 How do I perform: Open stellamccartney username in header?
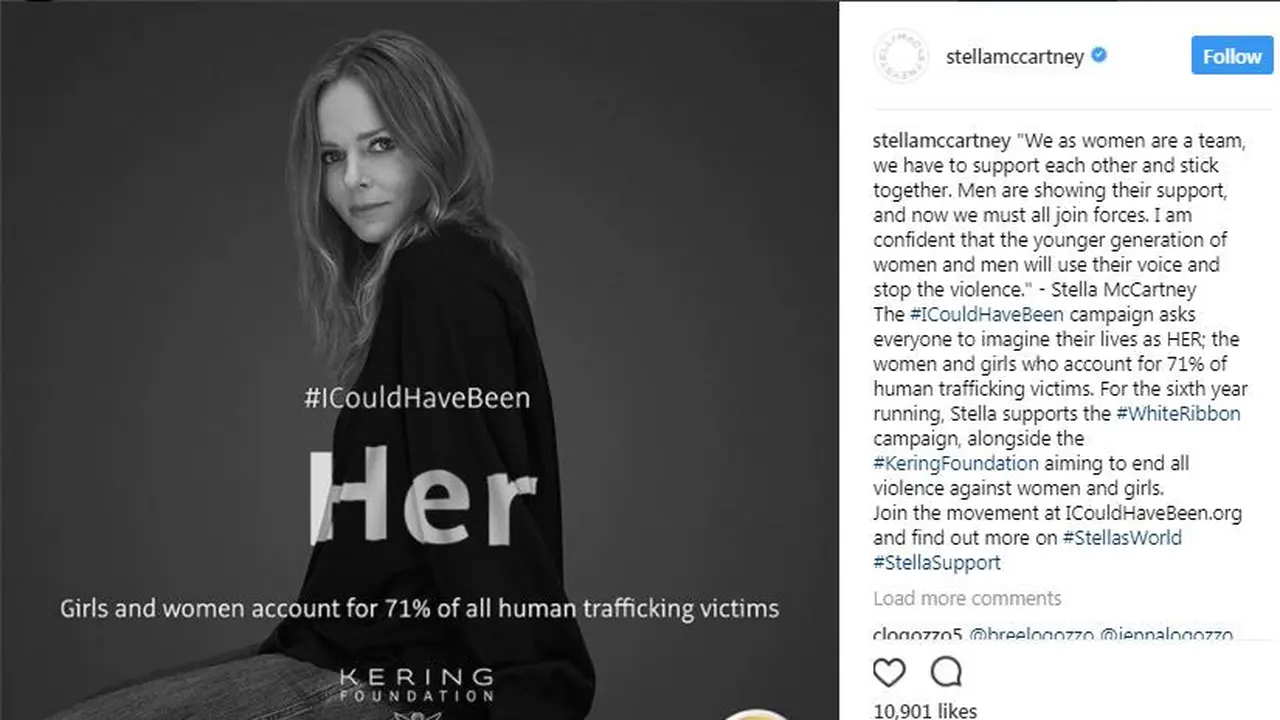click(x=1014, y=57)
